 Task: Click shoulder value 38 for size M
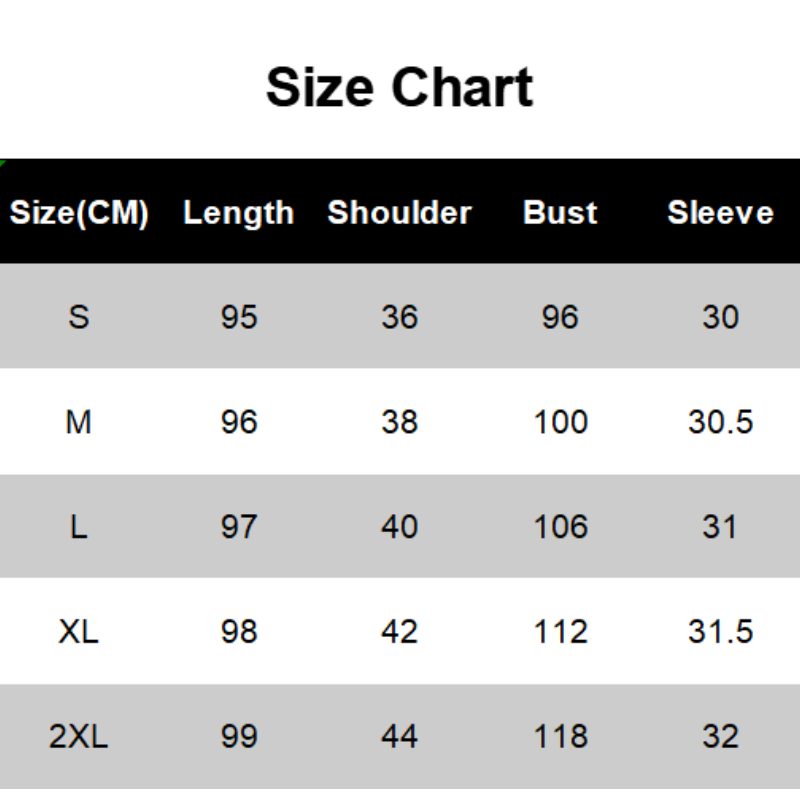(399, 422)
